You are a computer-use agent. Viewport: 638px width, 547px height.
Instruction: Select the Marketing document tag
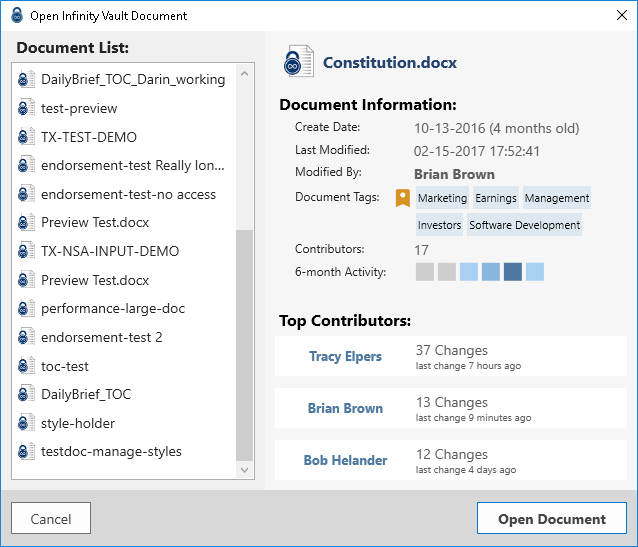(442, 198)
